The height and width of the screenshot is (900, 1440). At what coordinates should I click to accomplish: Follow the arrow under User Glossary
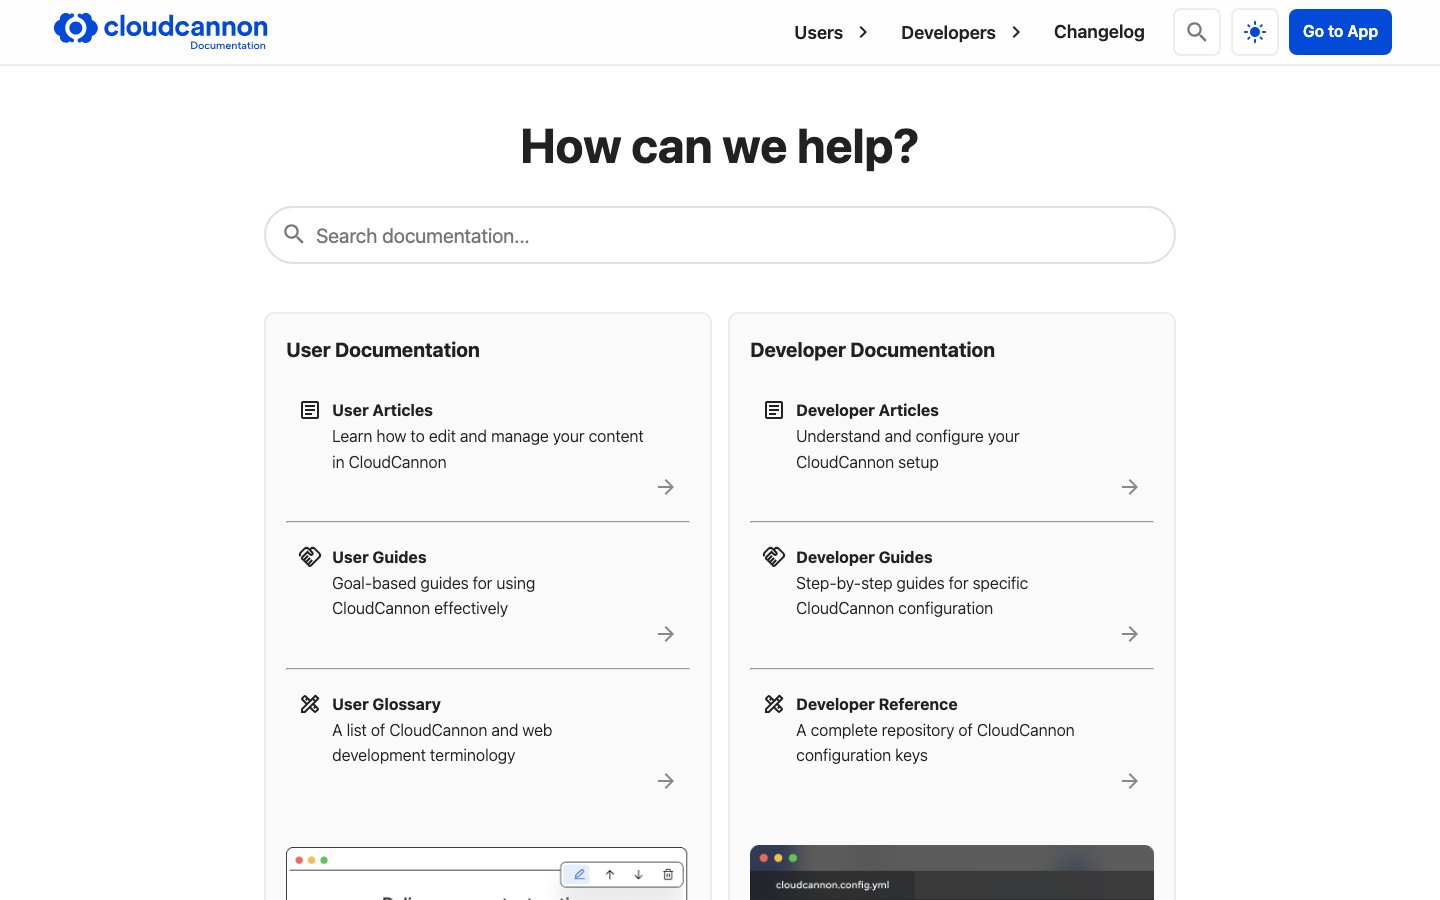(666, 781)
